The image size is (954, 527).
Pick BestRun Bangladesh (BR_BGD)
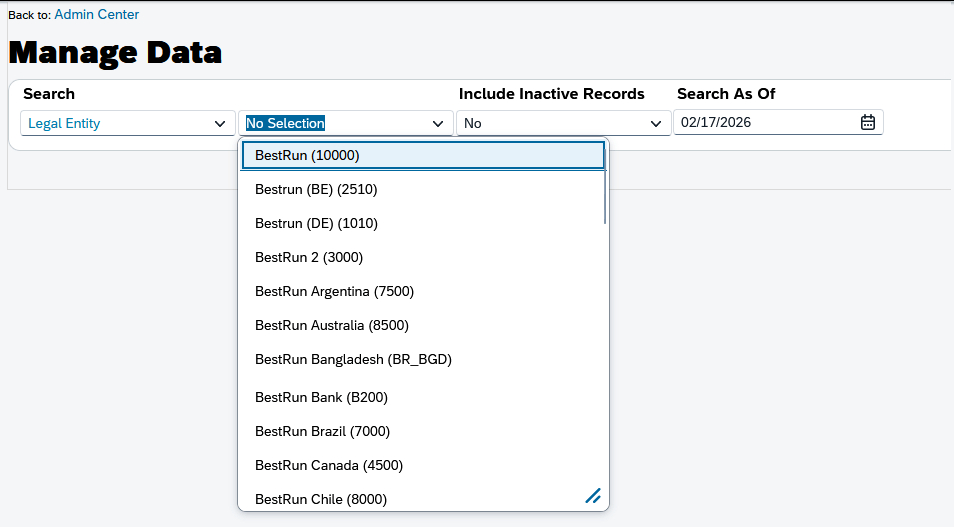[x=423, y=360]
